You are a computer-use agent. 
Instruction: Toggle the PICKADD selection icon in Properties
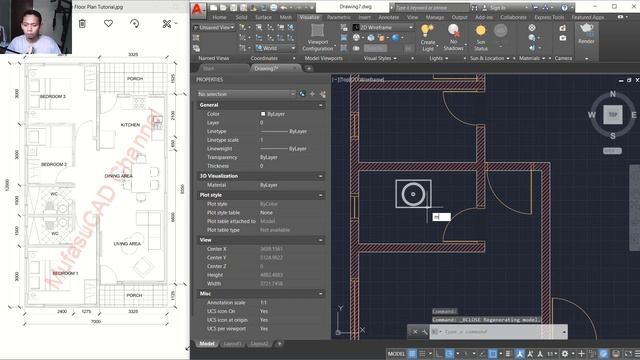302,94
